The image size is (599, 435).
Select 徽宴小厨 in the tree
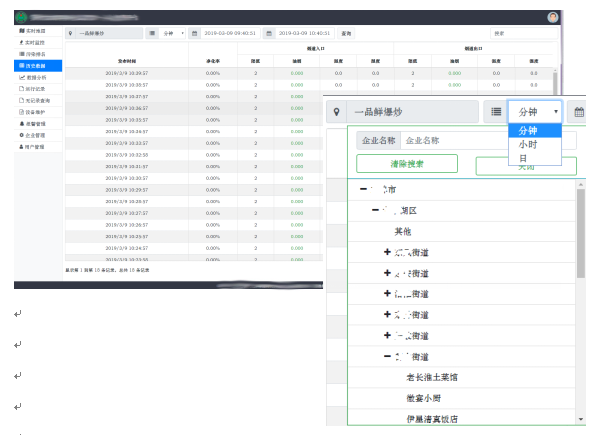tap(423, 398)
